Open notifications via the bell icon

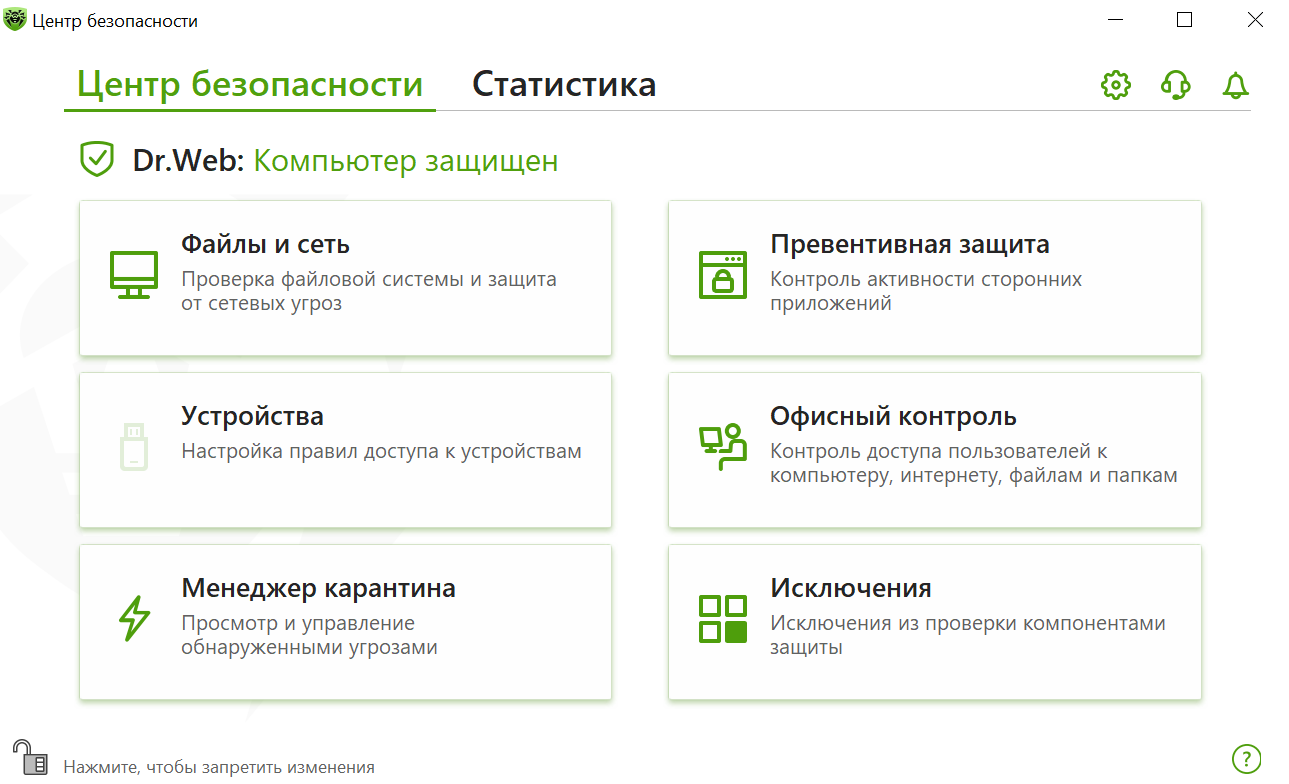(1236, 85)
